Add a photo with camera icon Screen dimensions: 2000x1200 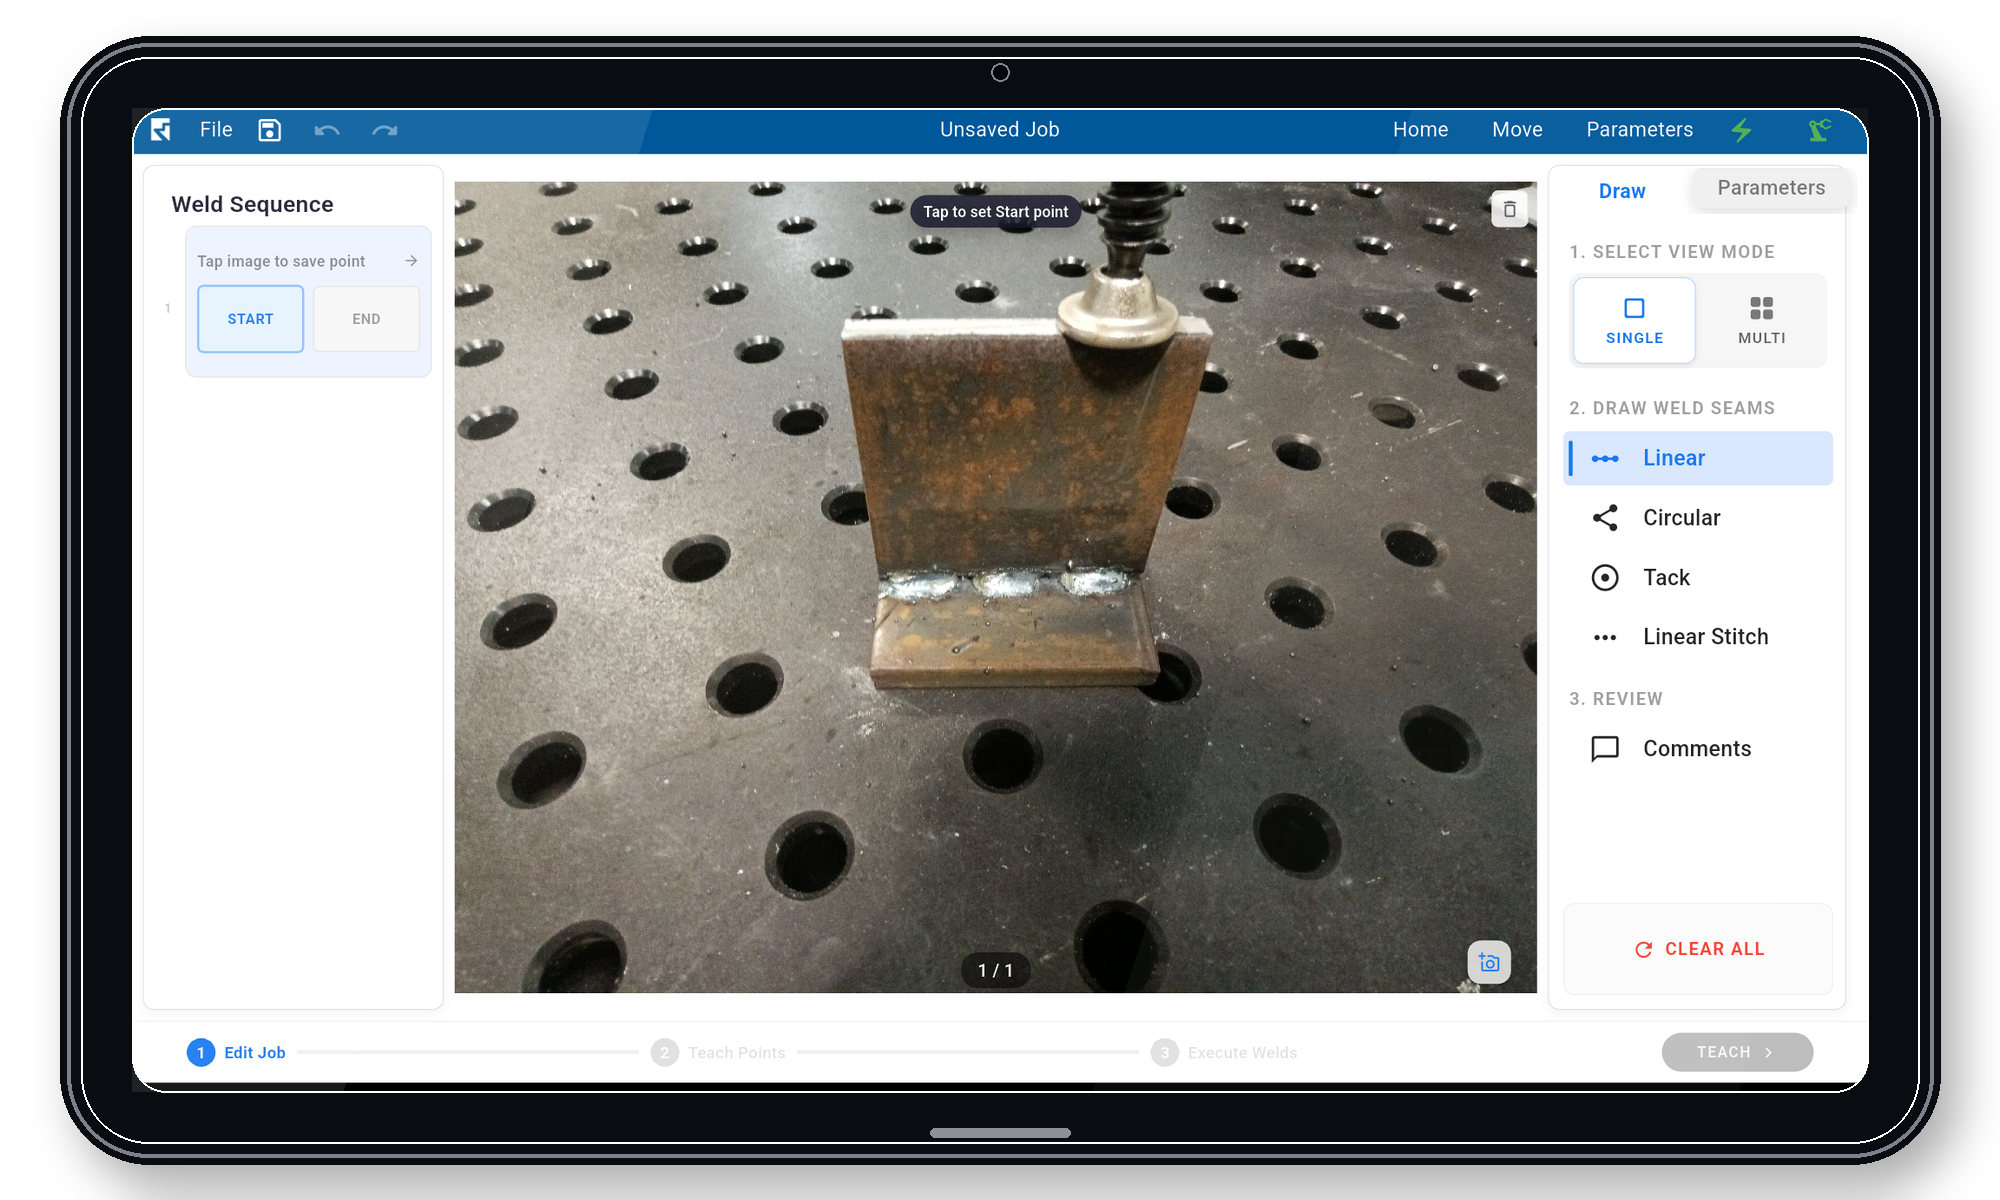point(1489,962)
